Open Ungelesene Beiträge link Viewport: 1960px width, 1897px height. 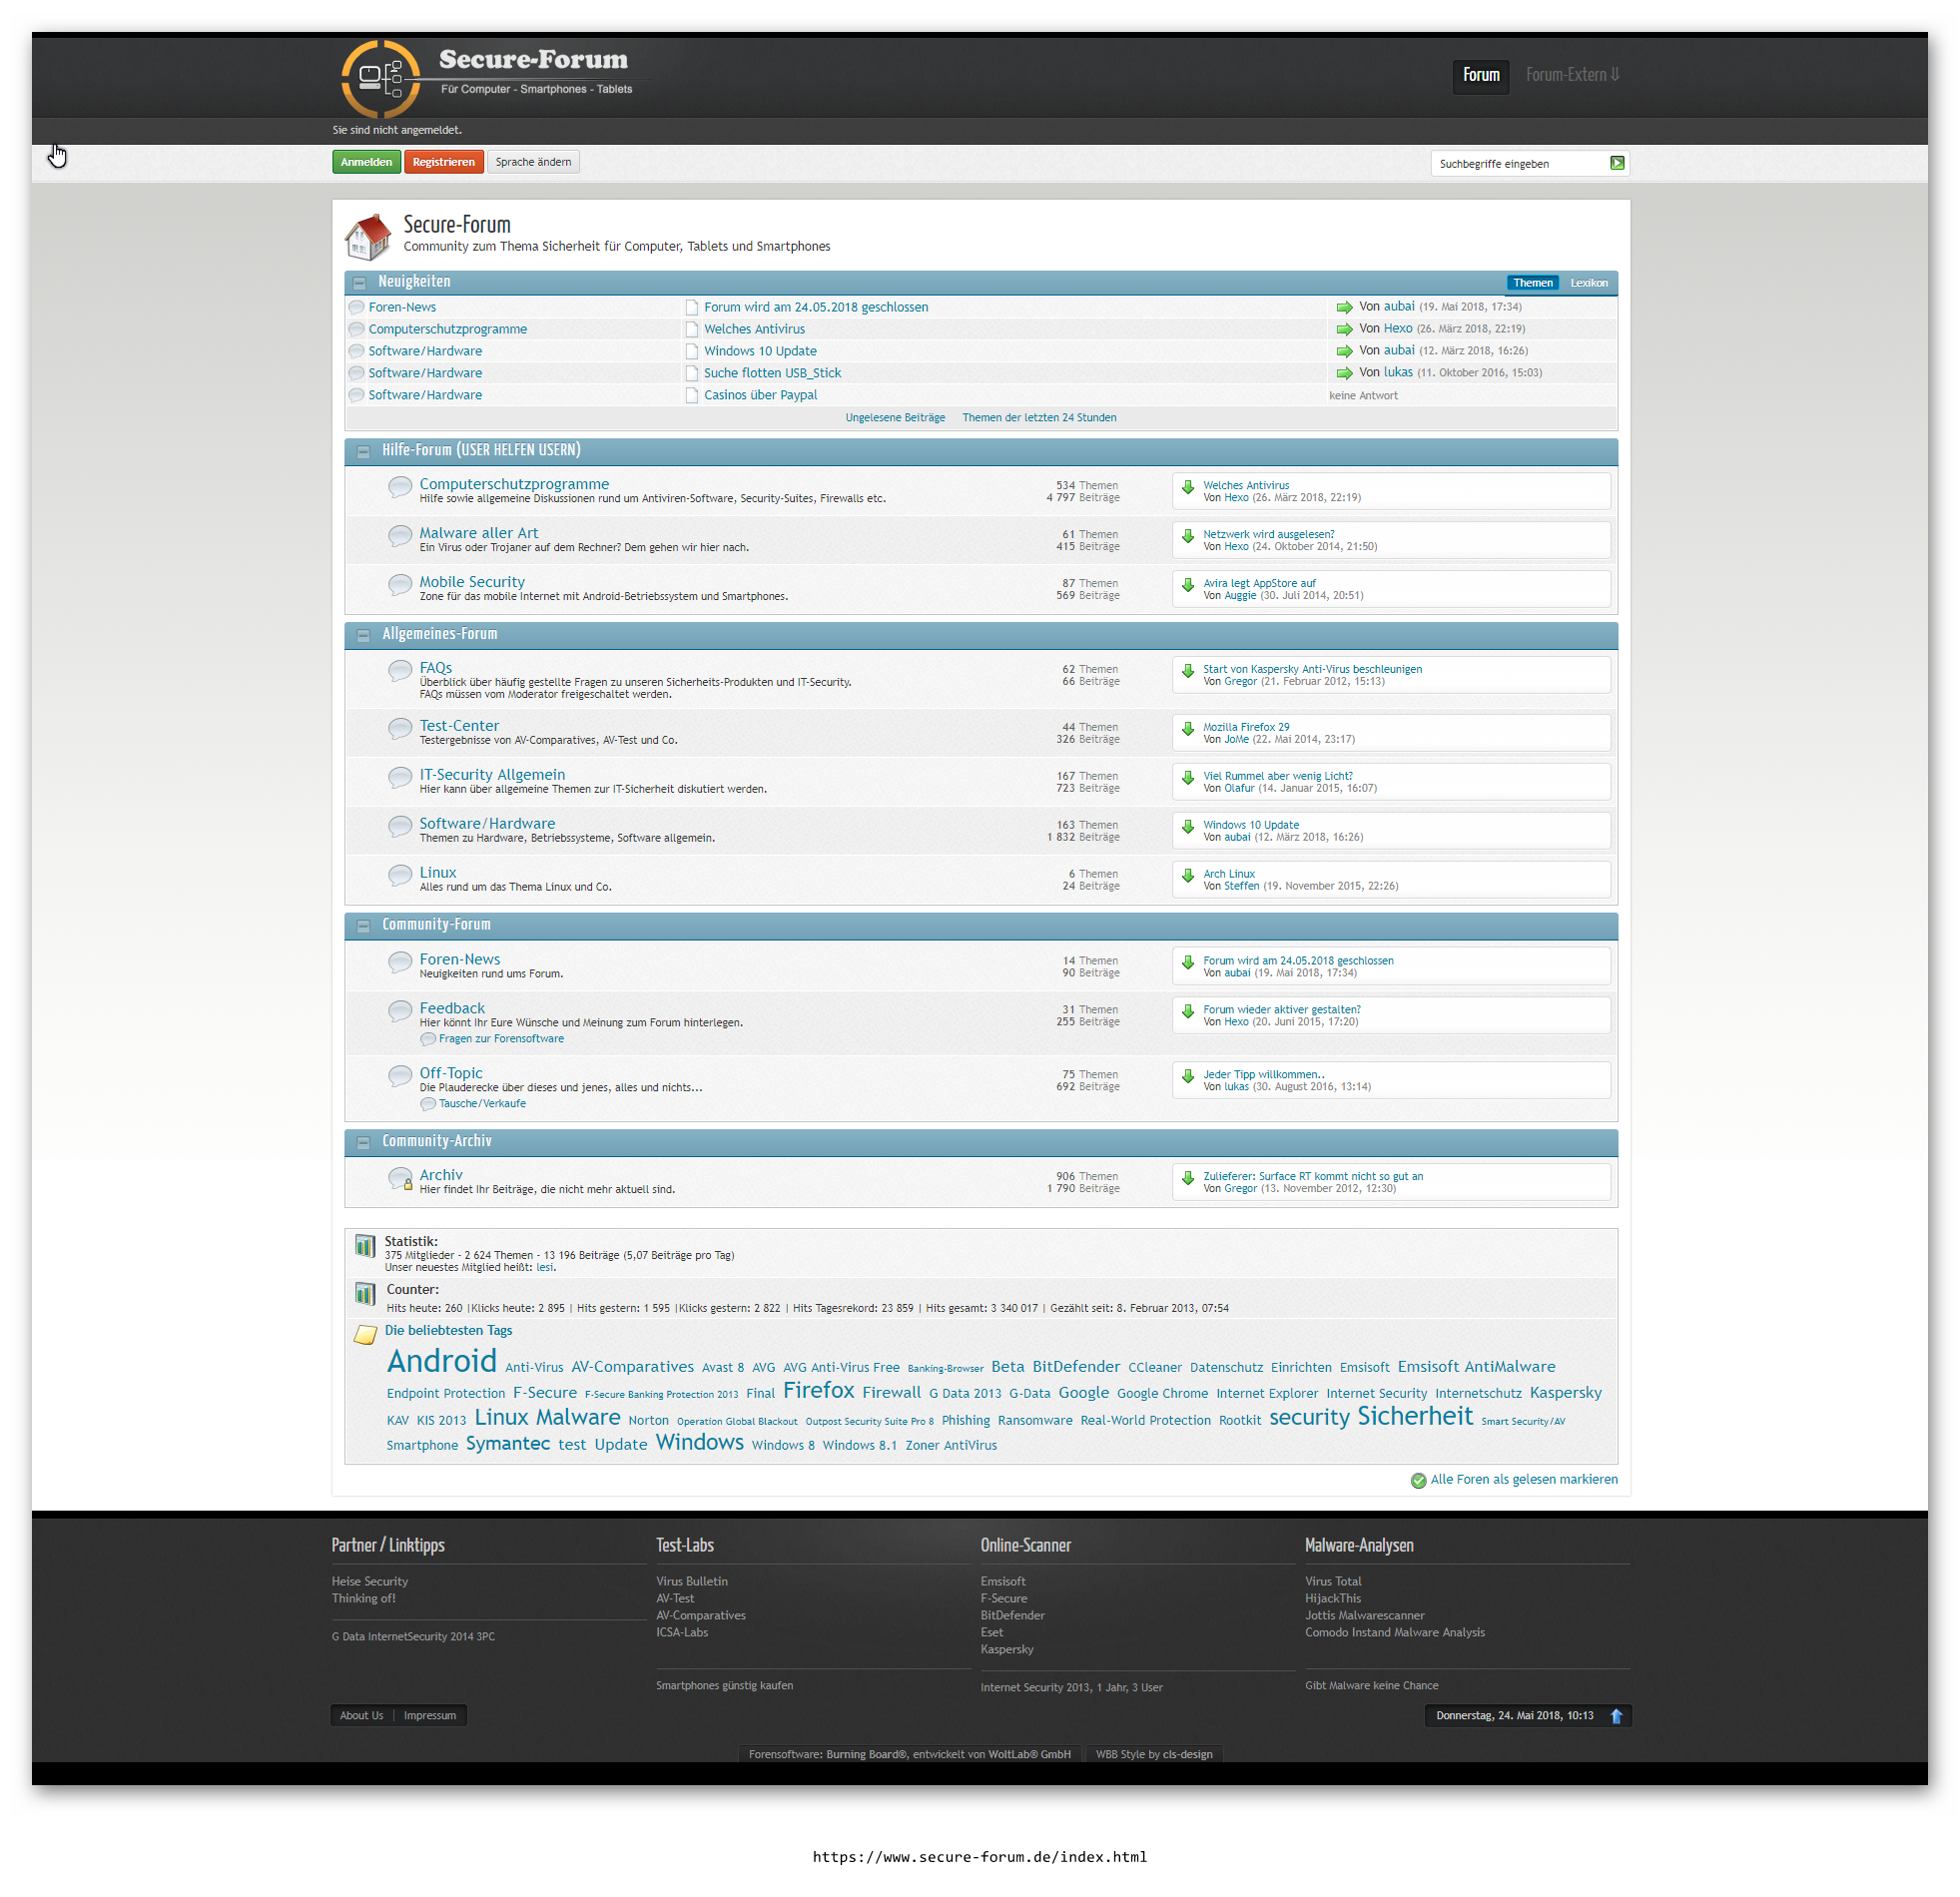click(895, 418)
